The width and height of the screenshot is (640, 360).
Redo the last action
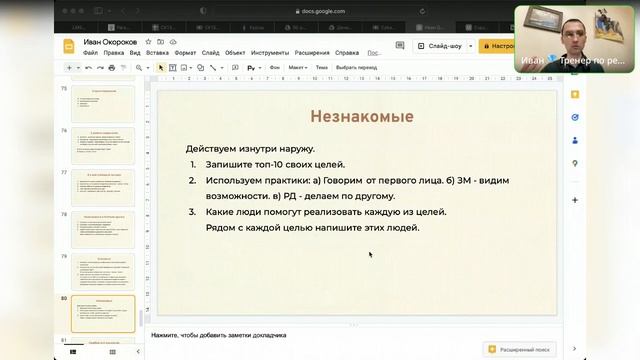tap(100, 68)
